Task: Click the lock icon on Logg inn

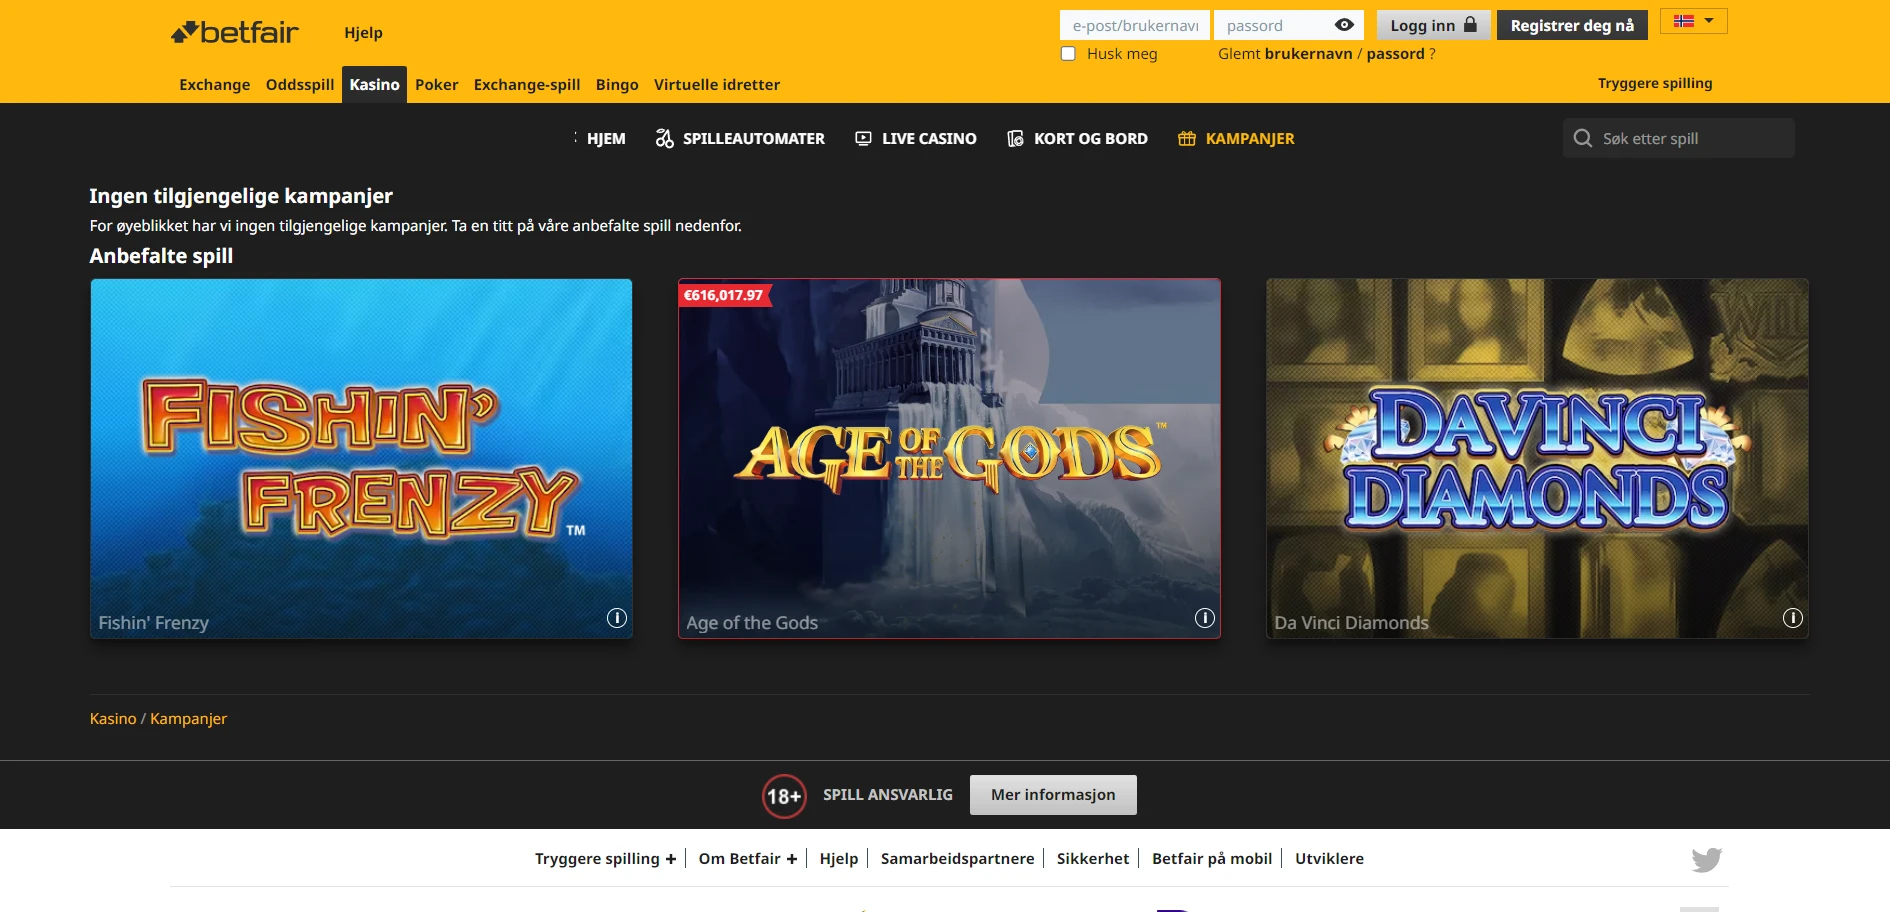Action: [1470, 24]
